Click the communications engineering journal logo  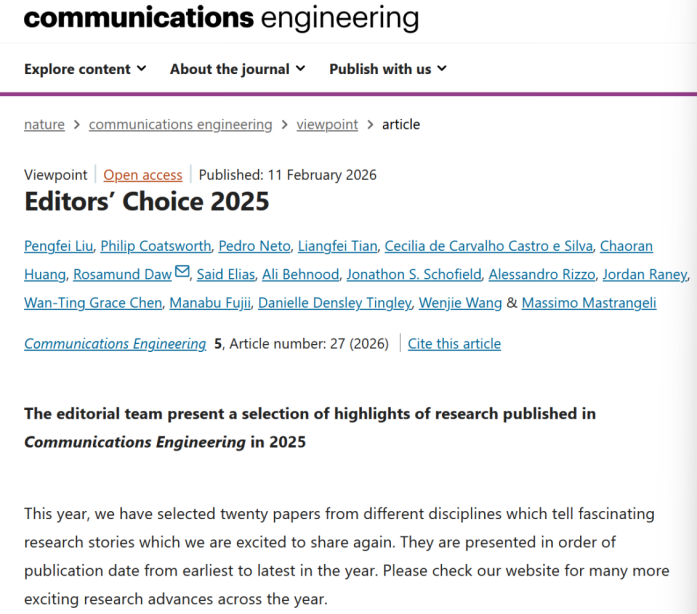point(221,17)
